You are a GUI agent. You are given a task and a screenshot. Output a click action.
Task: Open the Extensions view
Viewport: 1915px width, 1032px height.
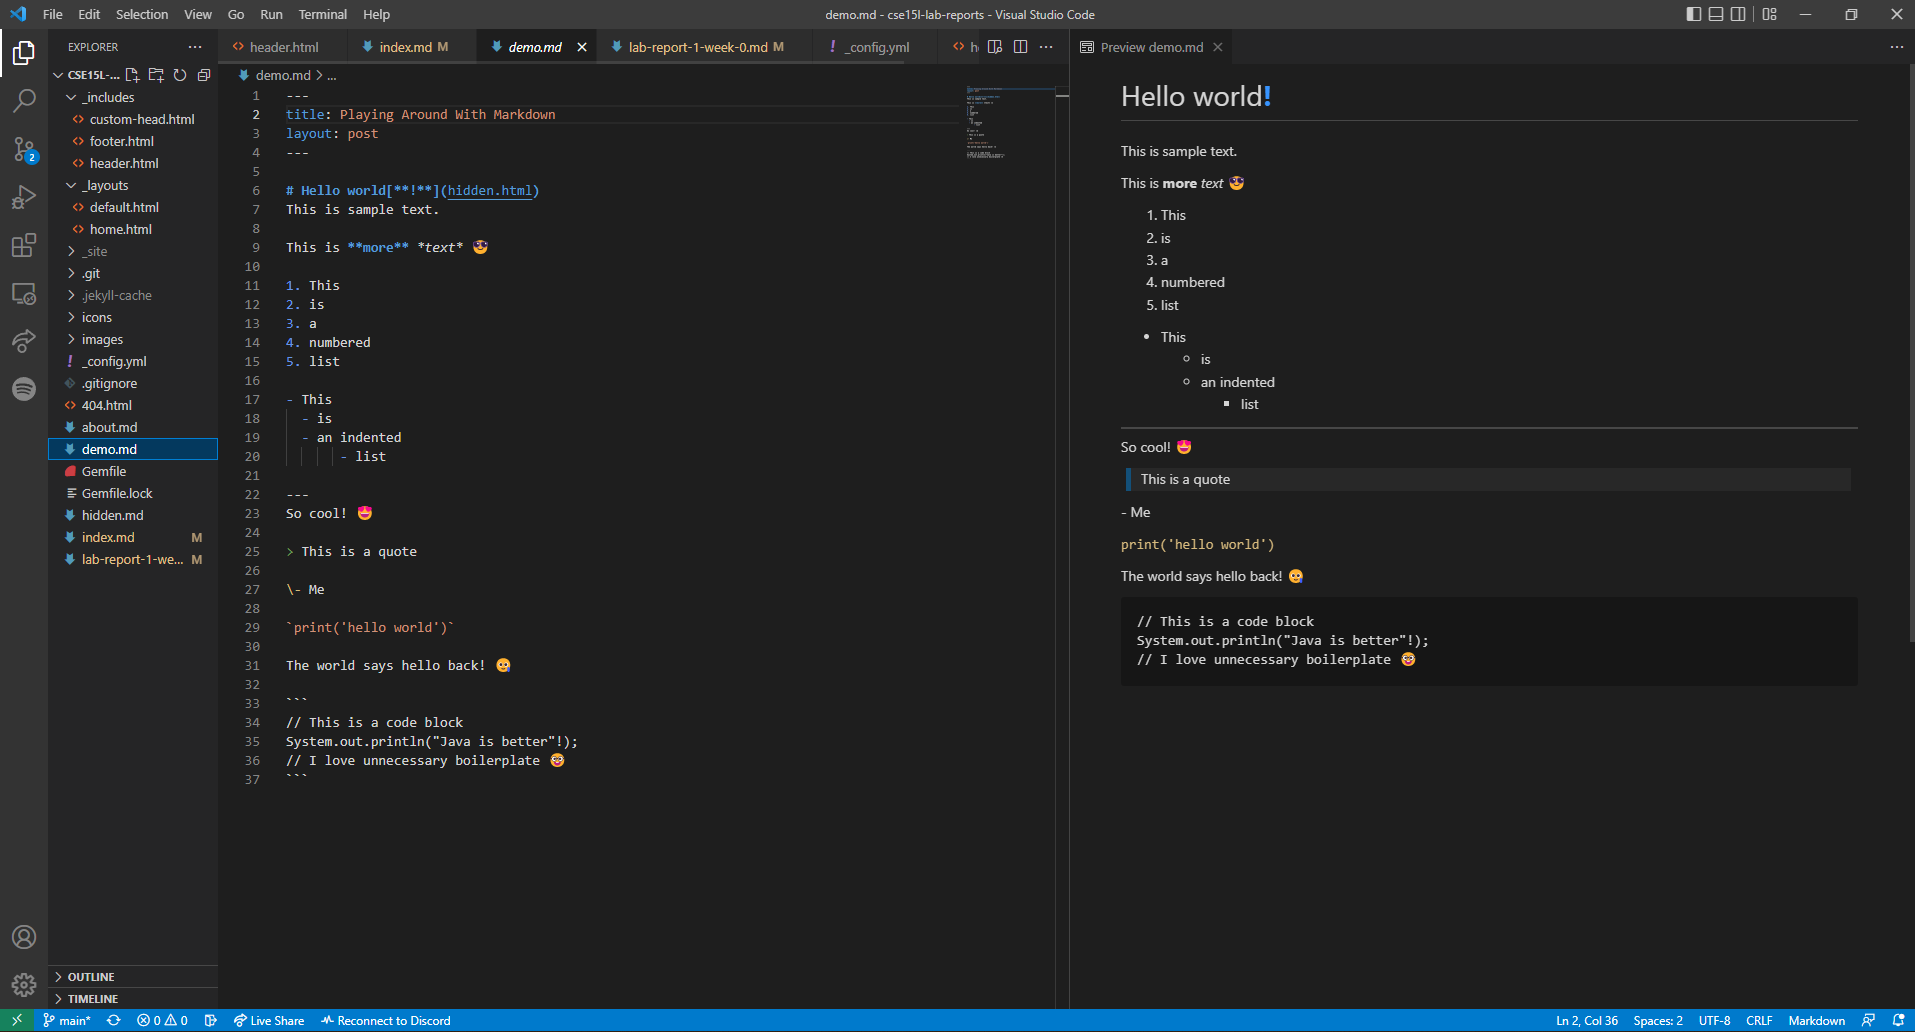point(24,245)
